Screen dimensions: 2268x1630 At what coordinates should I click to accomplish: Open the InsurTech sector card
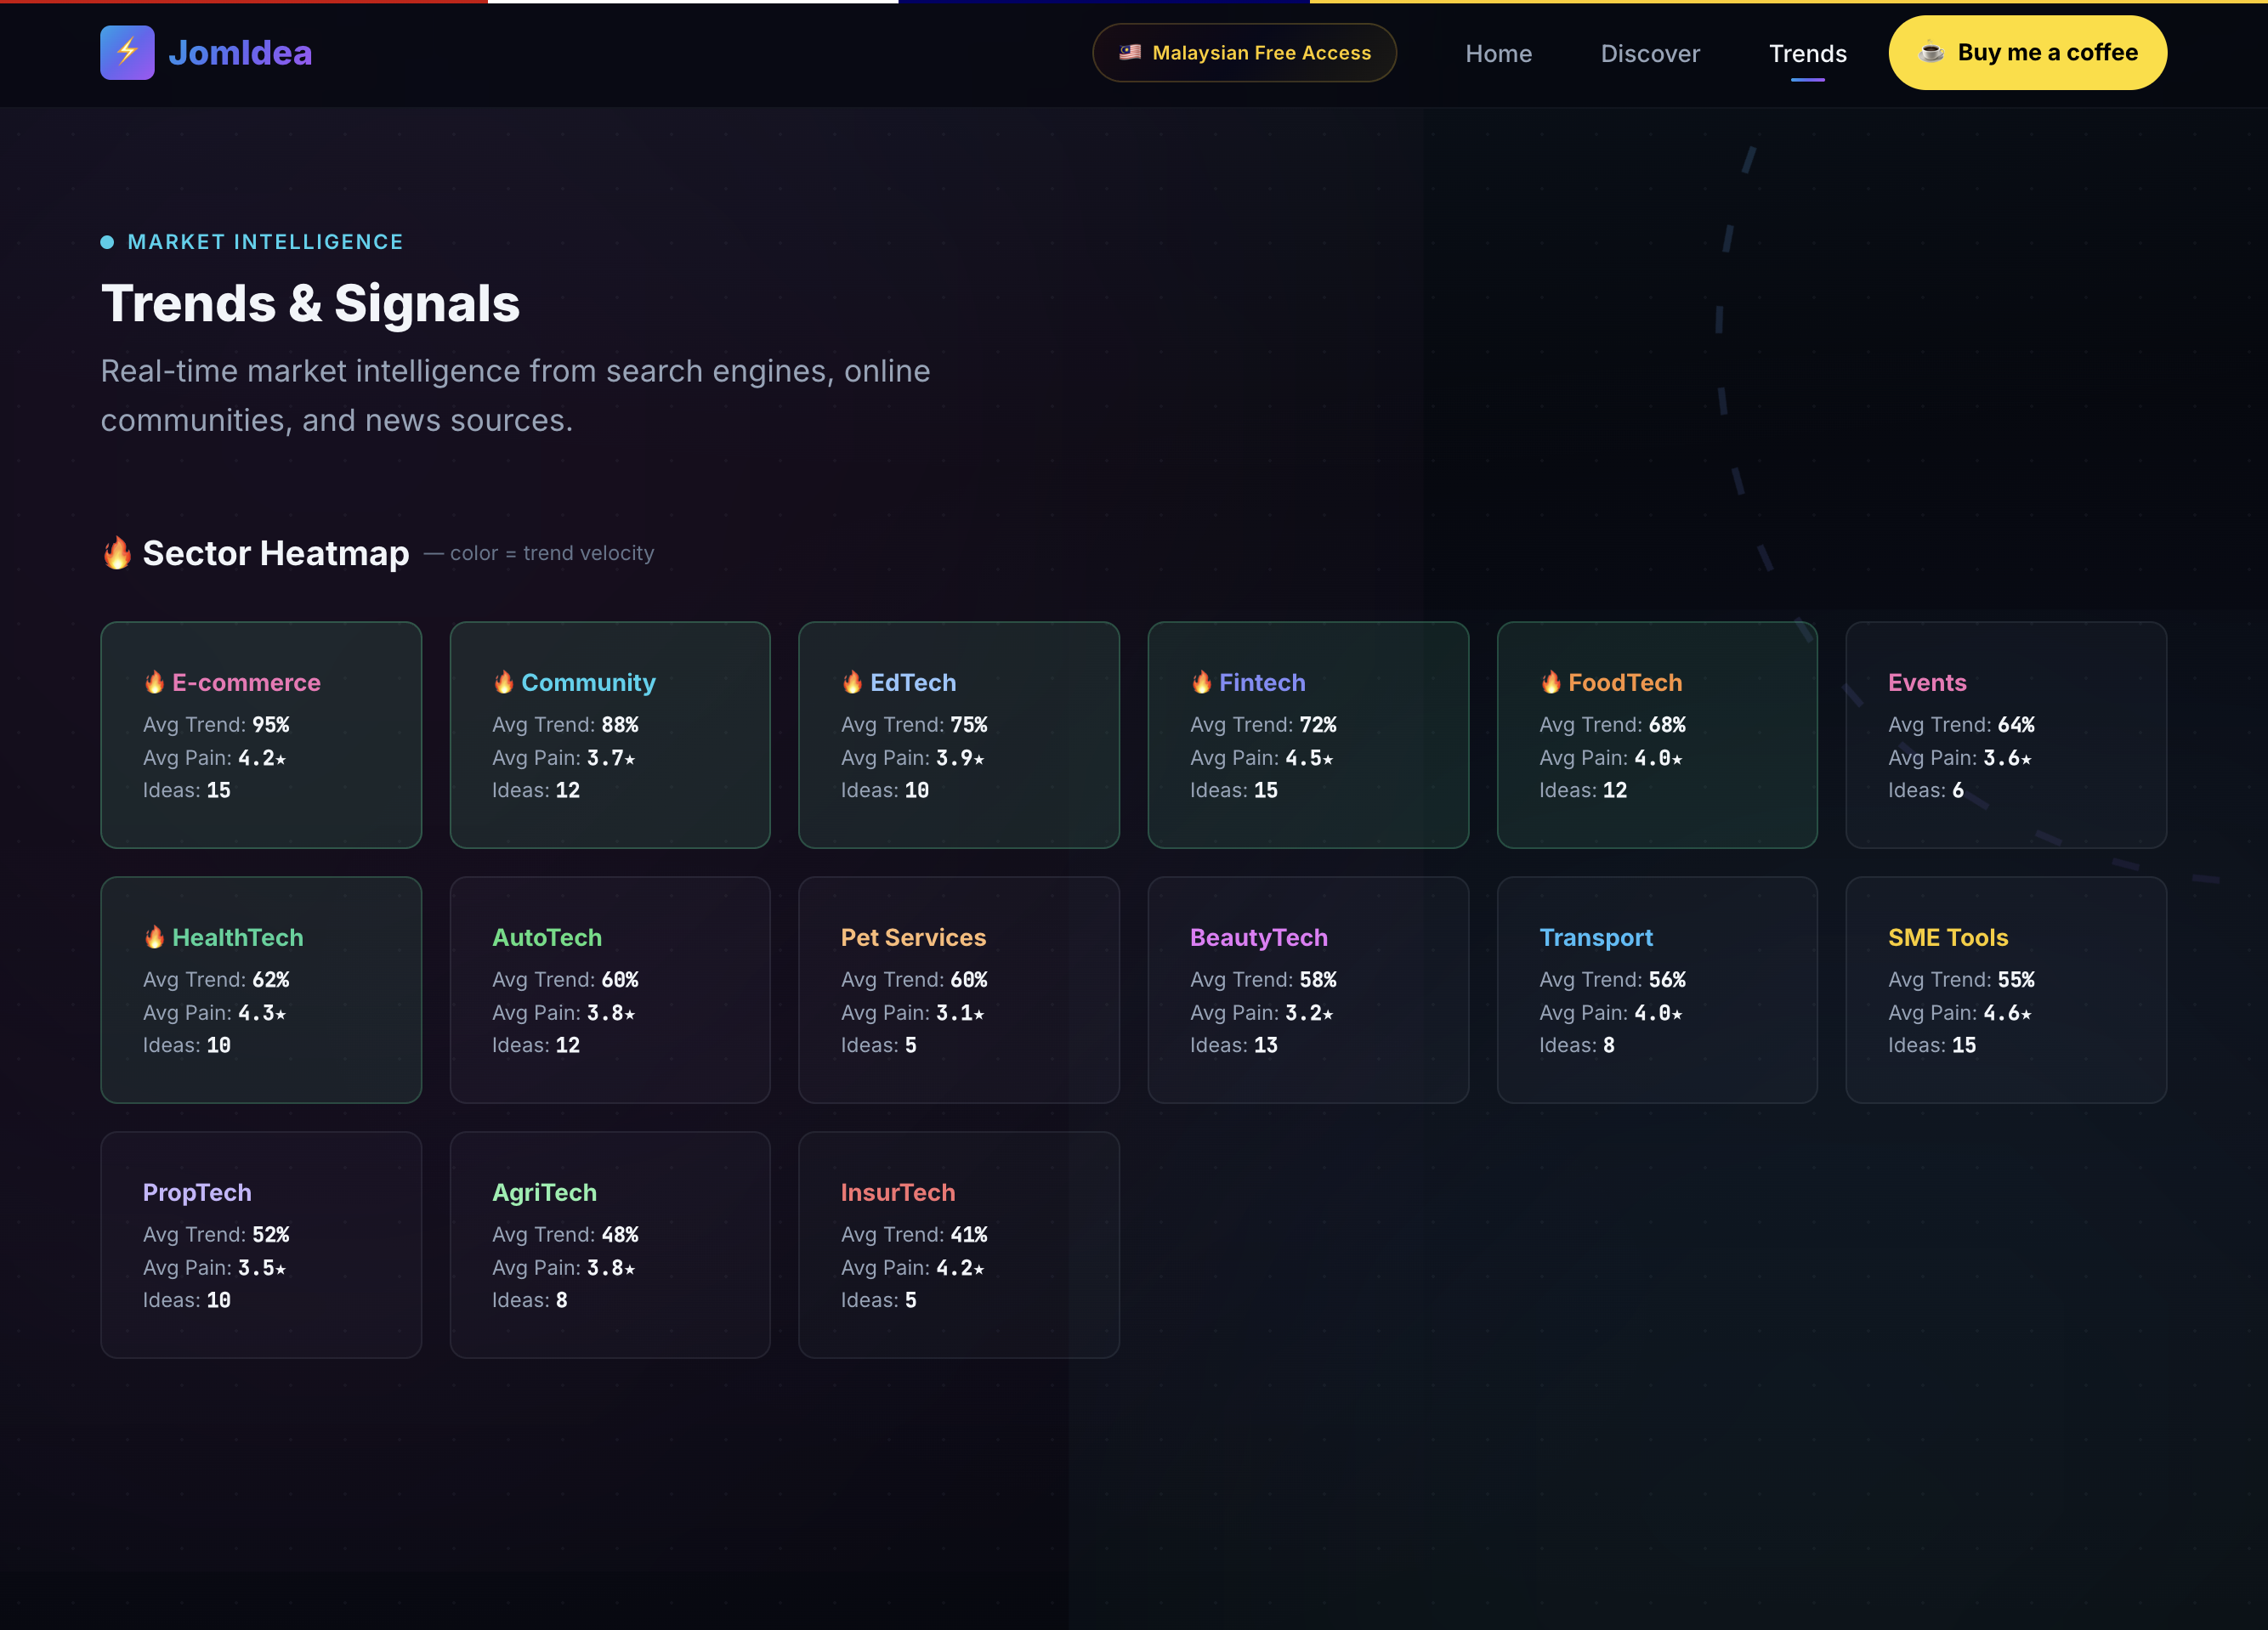(x=958, y=1245)
